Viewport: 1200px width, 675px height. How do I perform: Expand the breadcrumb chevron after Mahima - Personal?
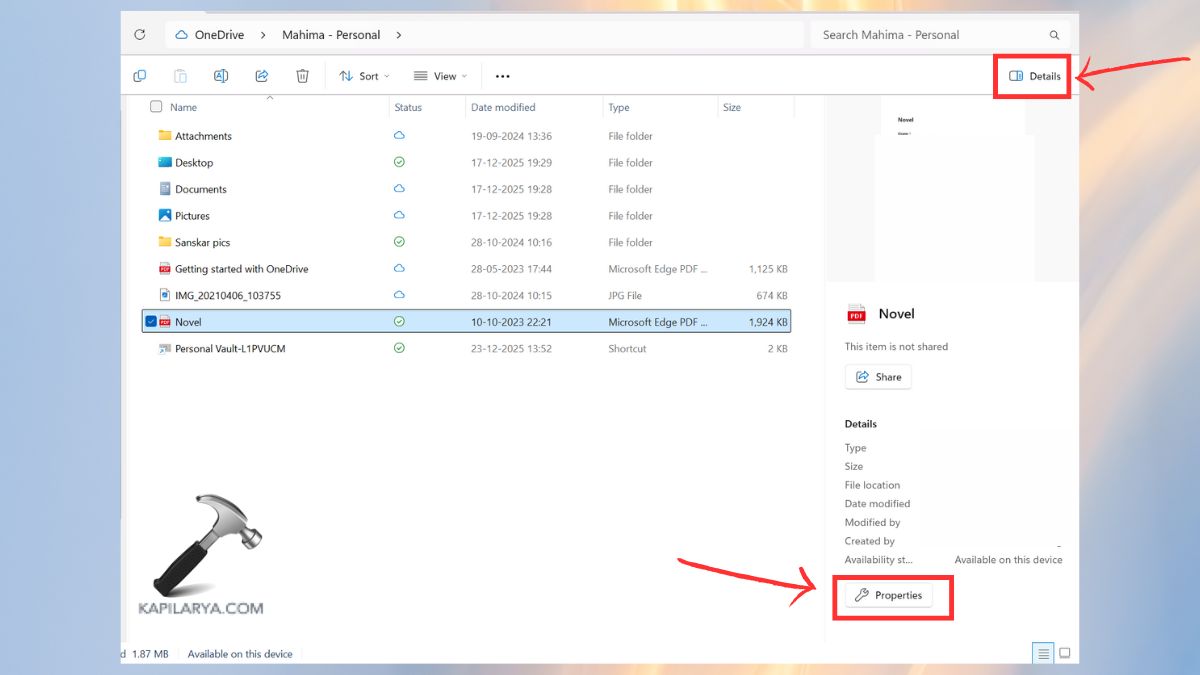coord(397,34)
